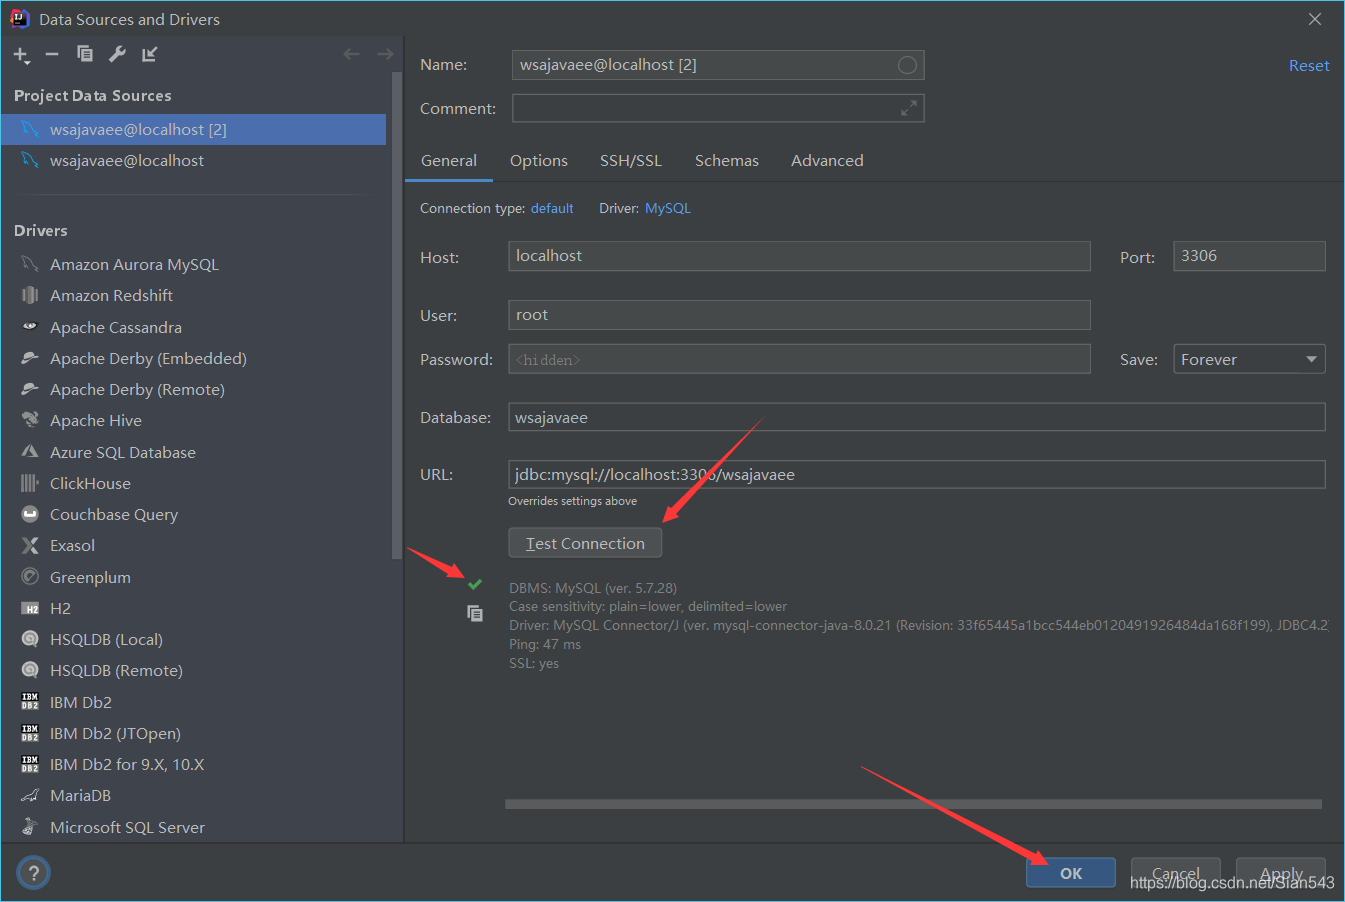Navigate back with the left arrow
Viewport: 1345px width, 902px height.
tap(351, 54)
